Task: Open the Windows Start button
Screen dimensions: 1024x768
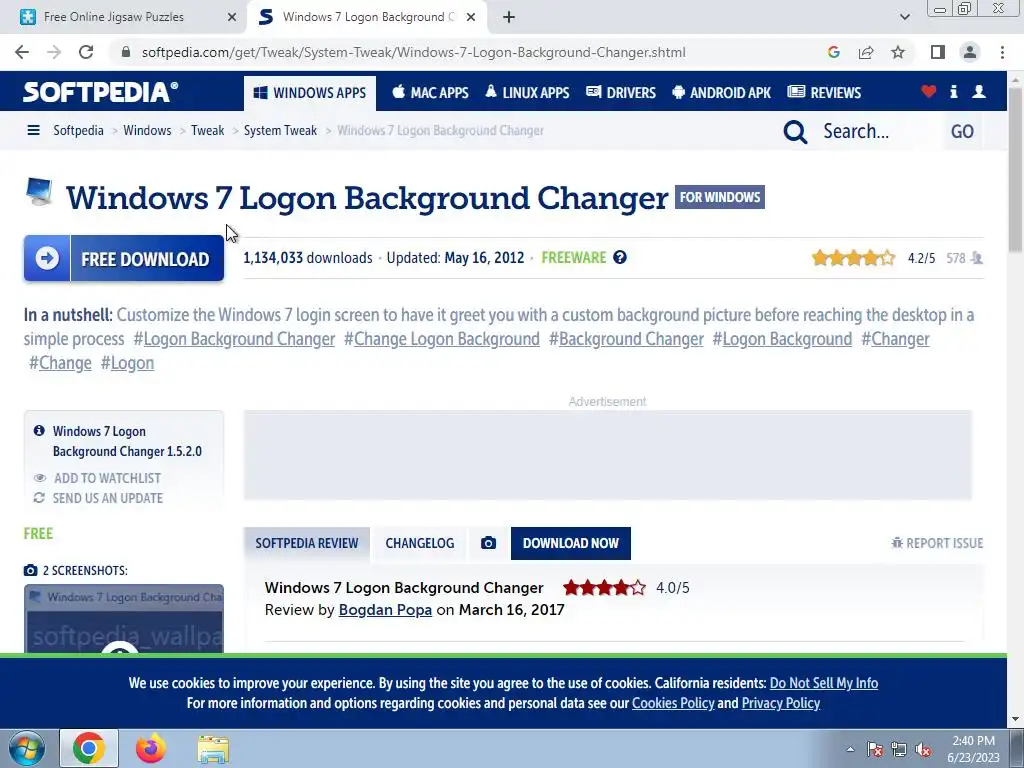Action: click(x=26, y=748)
